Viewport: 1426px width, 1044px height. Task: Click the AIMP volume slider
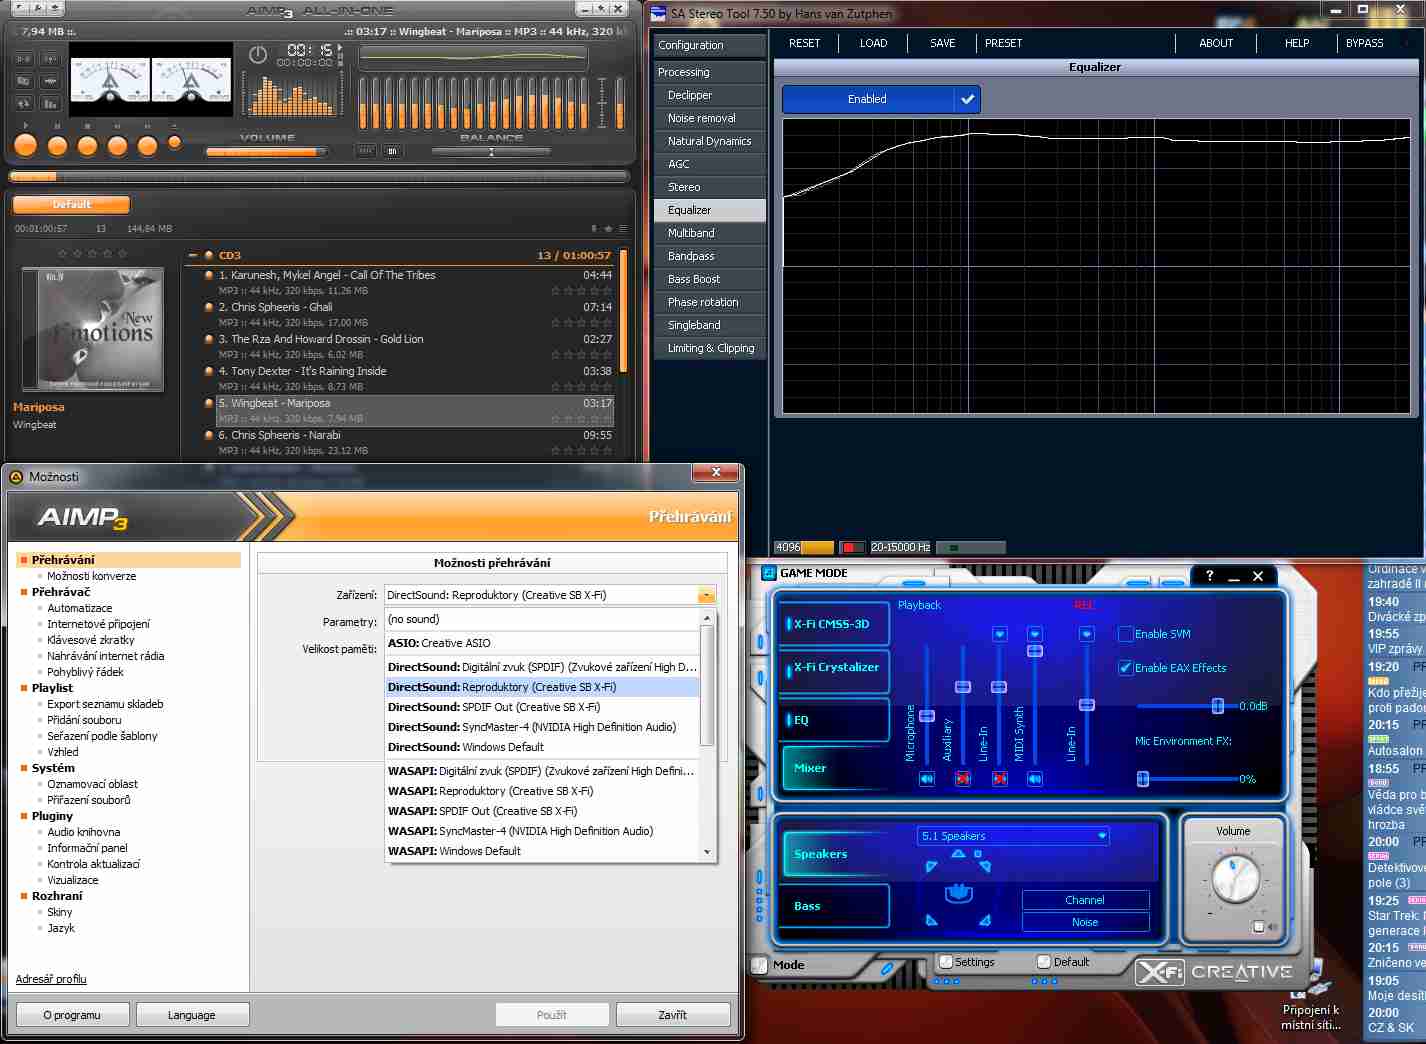[267, 152]
